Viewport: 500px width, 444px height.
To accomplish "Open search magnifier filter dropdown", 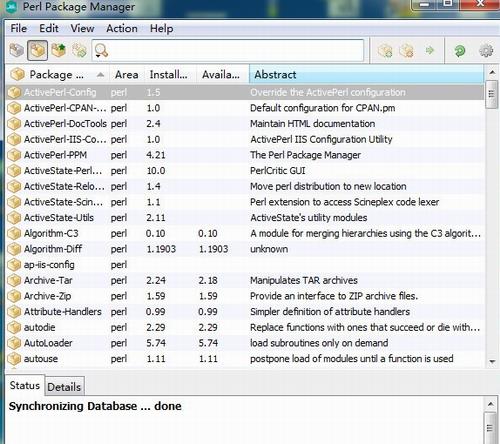I will coord(101,51).
